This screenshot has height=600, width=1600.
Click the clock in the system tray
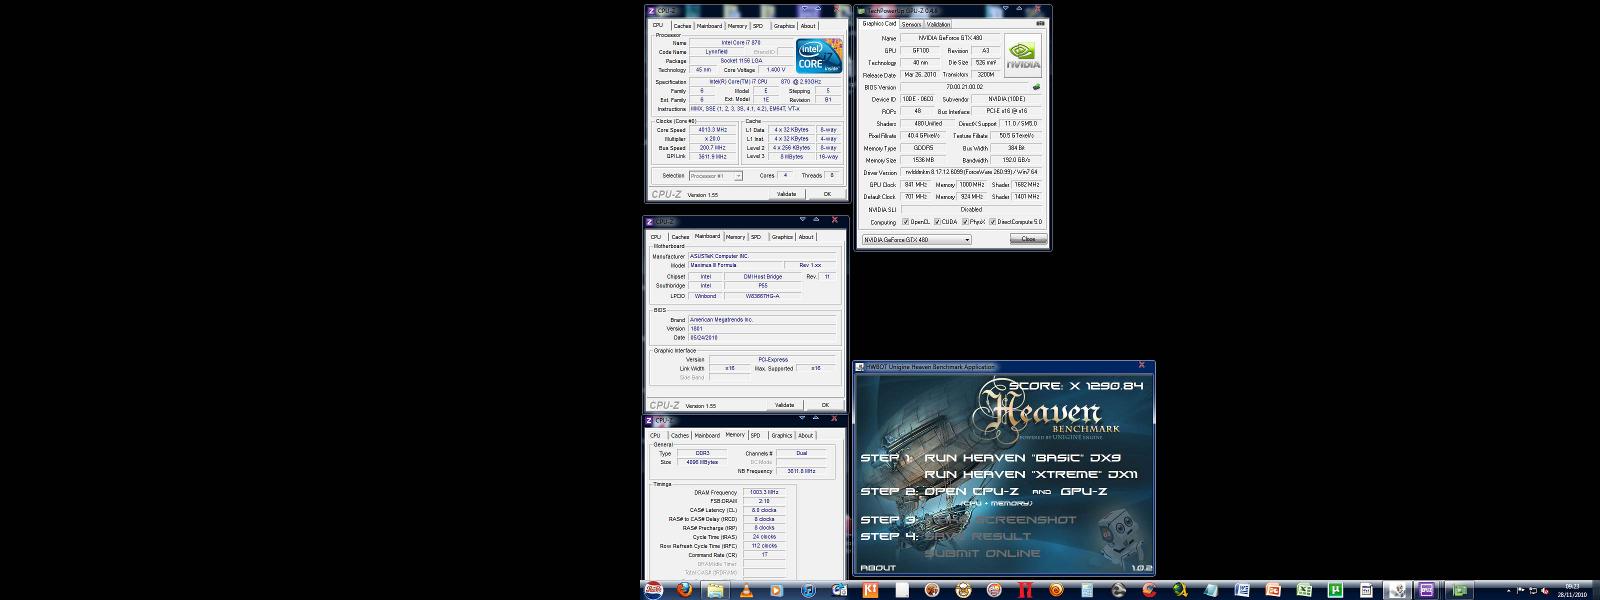1573,590
